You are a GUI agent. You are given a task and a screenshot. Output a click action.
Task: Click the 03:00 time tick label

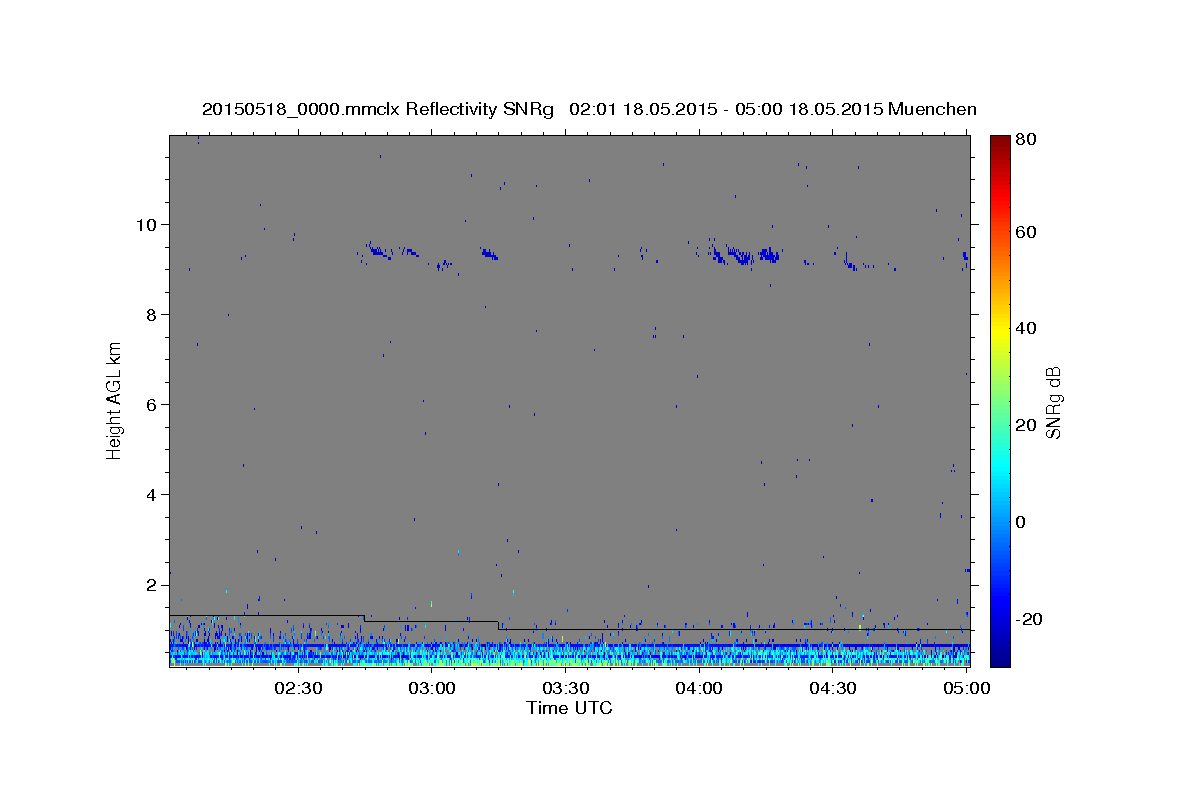click(x=432, y=688)
